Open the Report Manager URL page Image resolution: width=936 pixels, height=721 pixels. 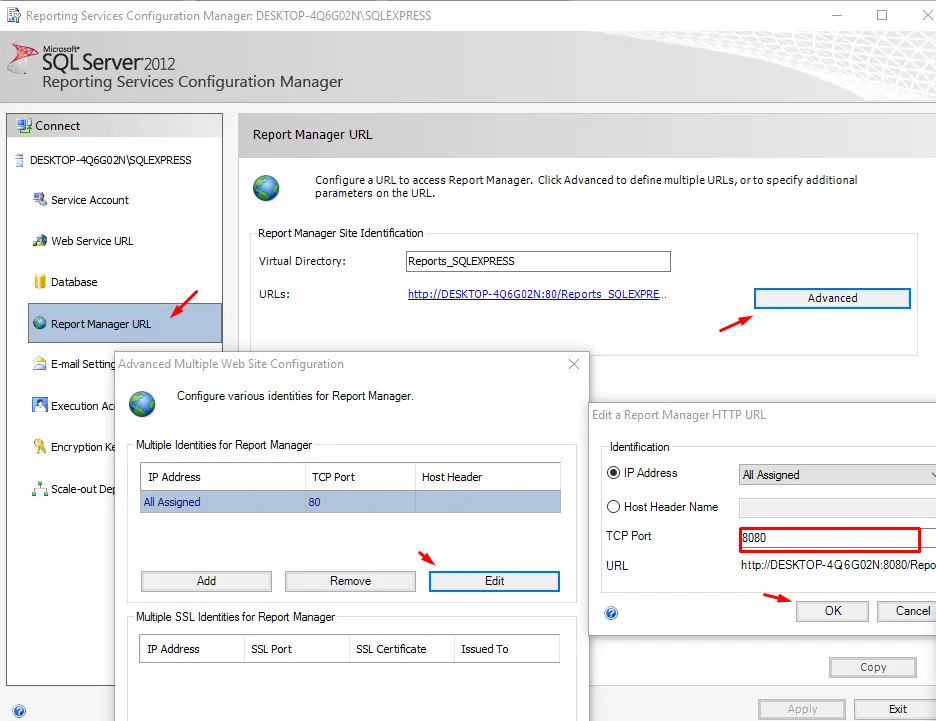coord(125,323)
